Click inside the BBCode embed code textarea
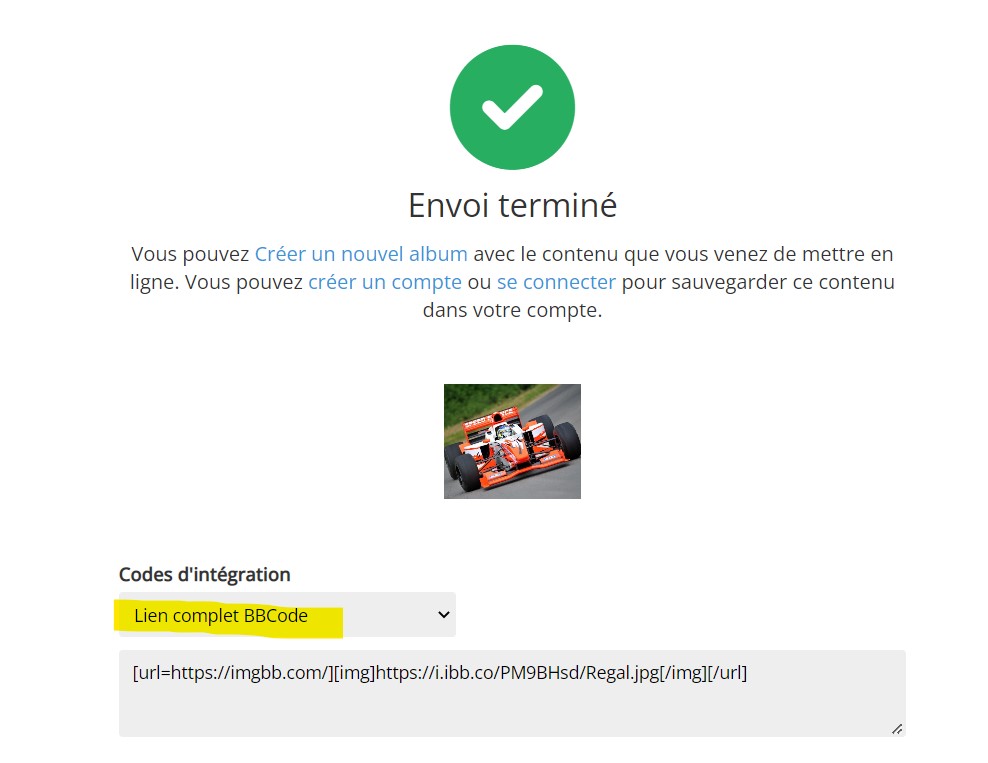The height and width of the screenshot is (763, 988). coord(512,693)
